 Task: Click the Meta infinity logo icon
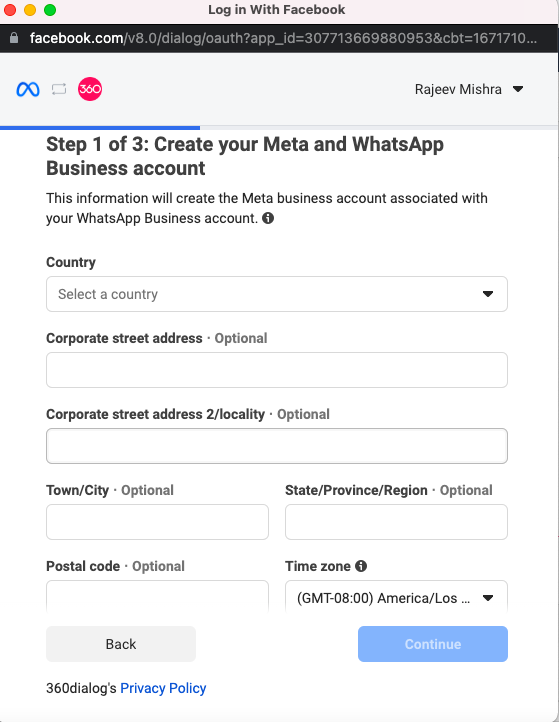[x=28, y=89]
